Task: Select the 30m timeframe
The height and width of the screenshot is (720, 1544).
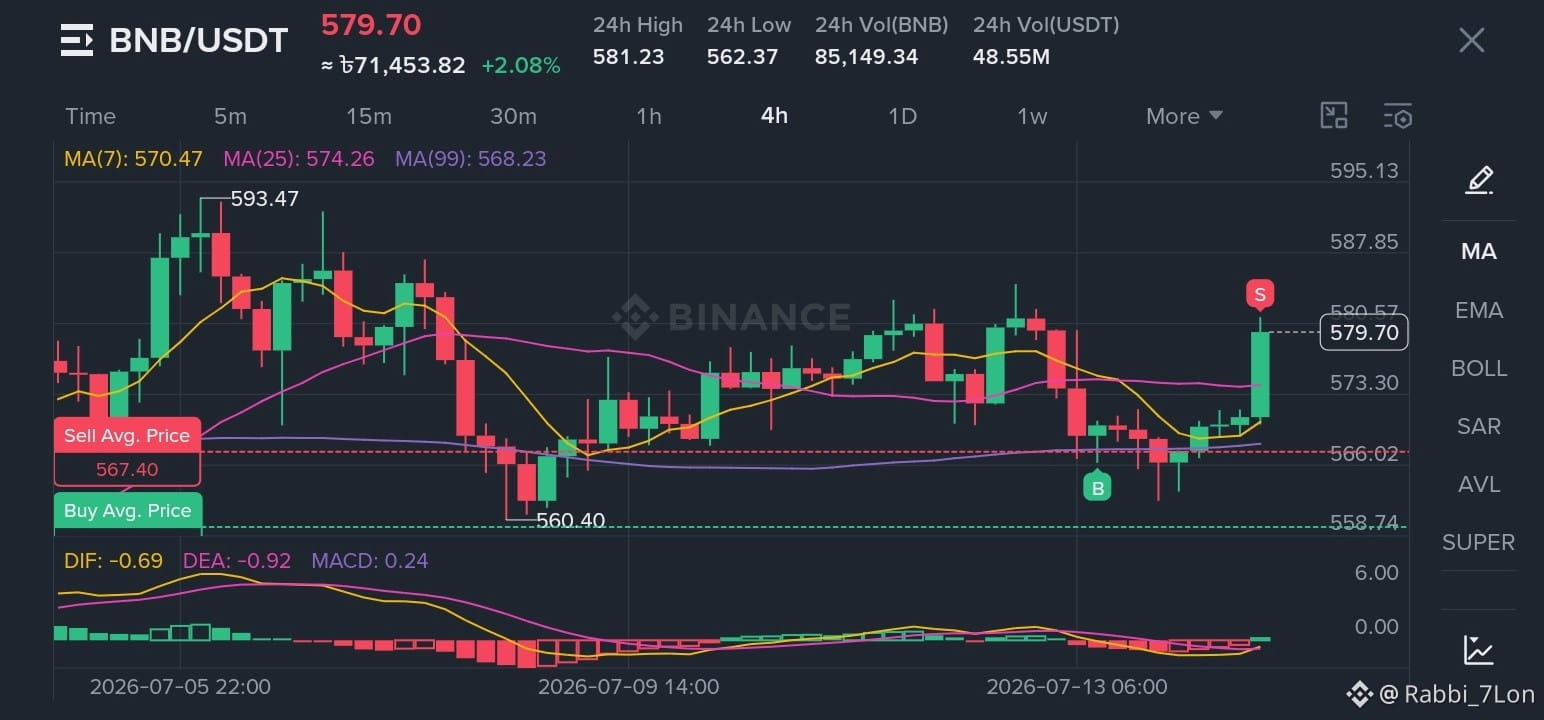Action: [513, 116]
